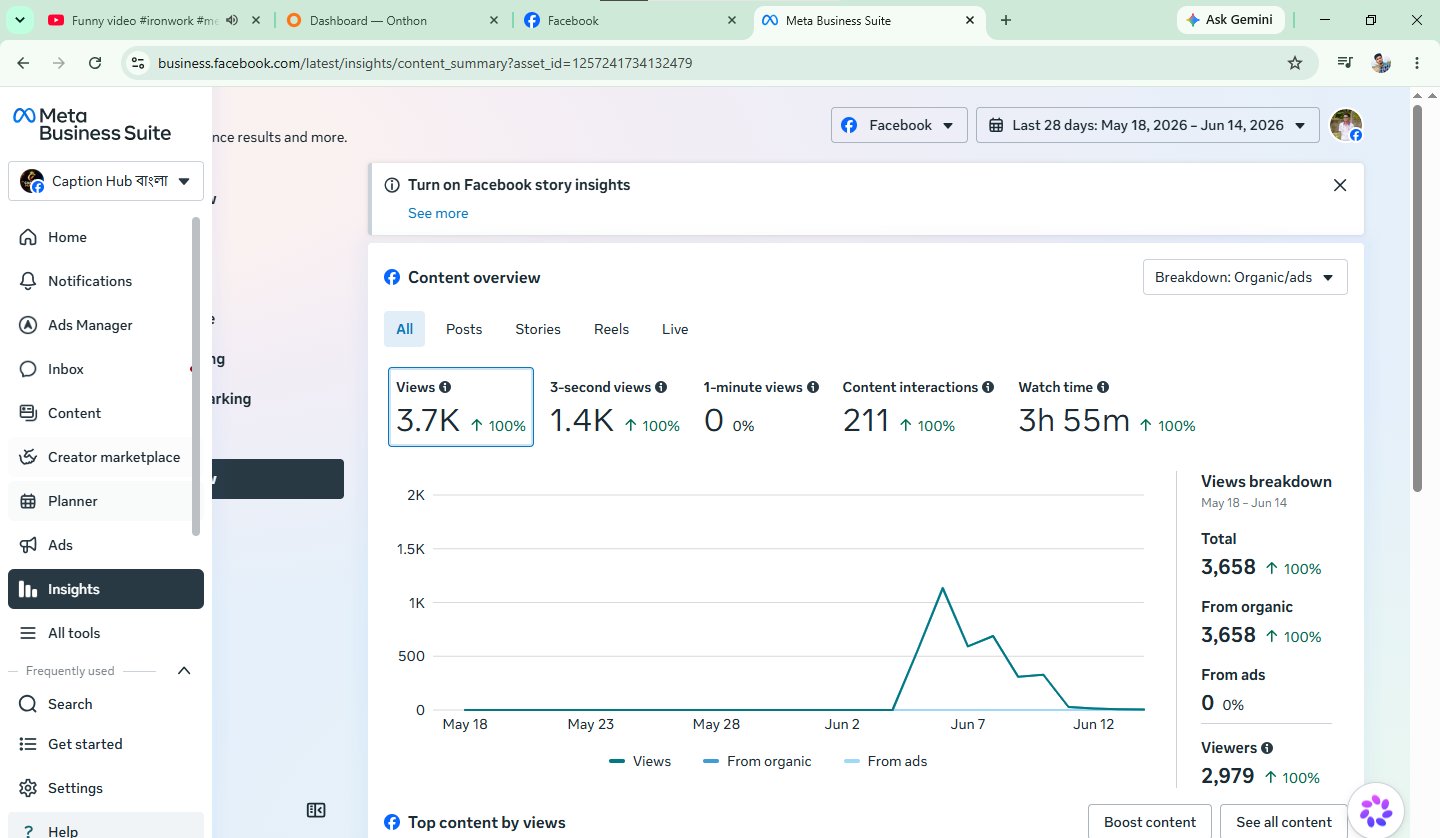Click the purple flower assistant icon
The height and width of the screenshot is (838, 1440).
1376,810
